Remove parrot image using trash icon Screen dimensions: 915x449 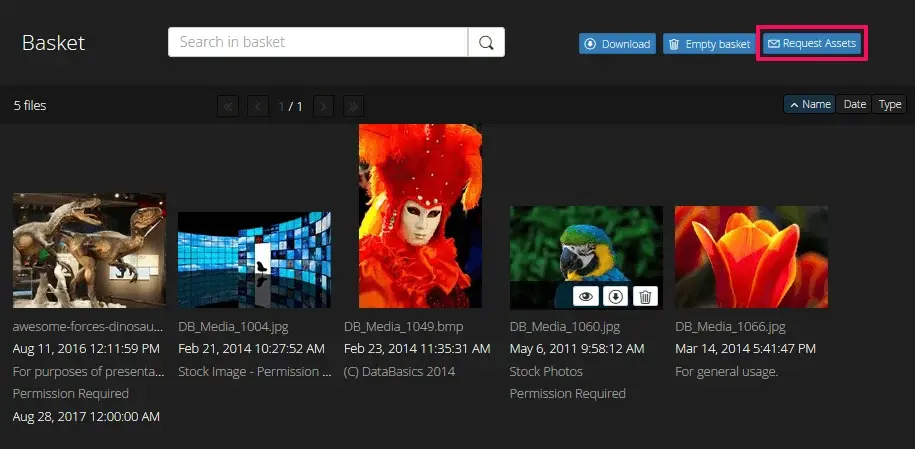pyautogui.click(x=646, y=296)
